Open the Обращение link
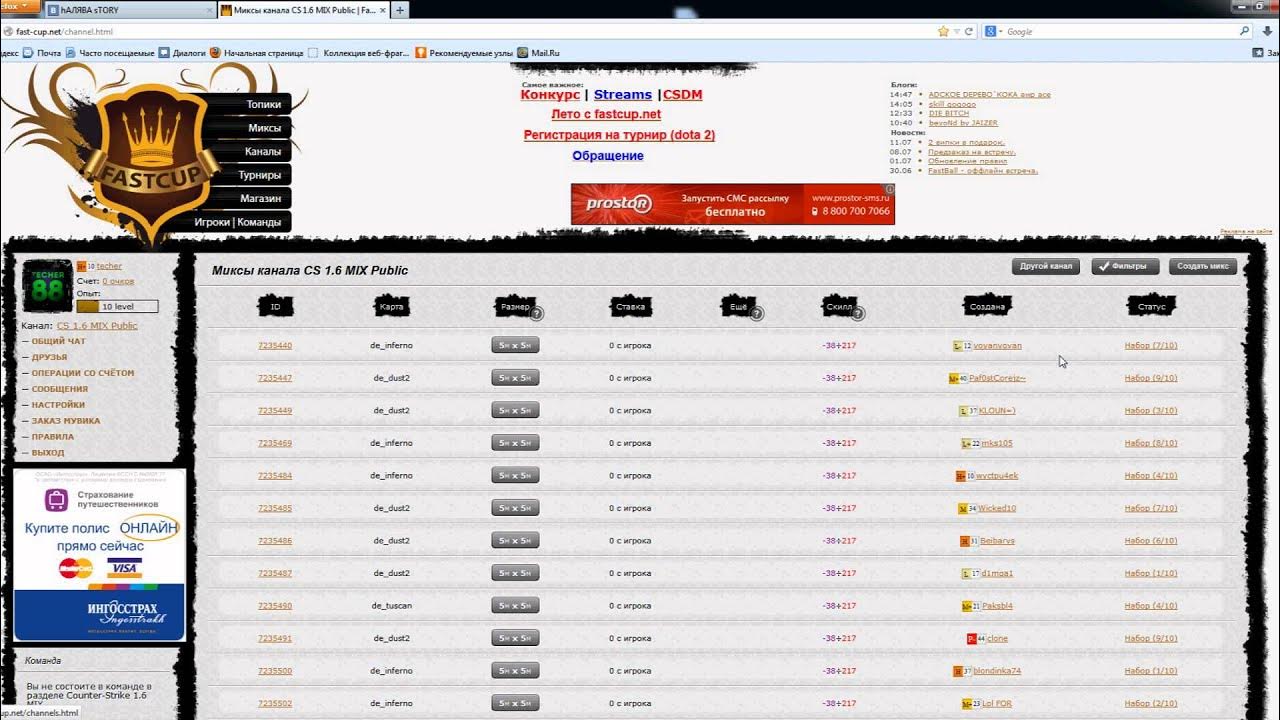 point(608,156)
